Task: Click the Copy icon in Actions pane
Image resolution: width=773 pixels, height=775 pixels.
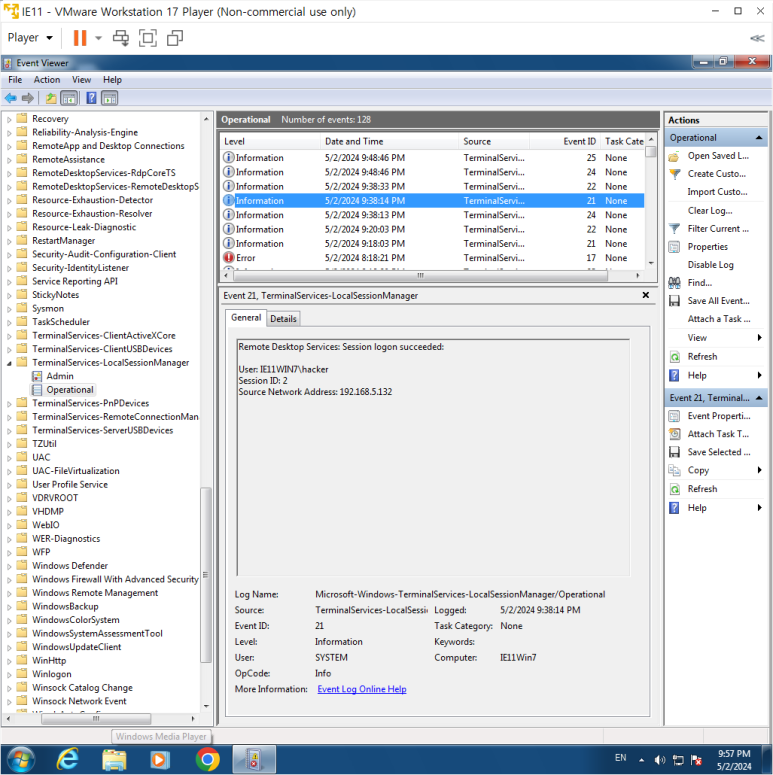Action: (674, 470)
